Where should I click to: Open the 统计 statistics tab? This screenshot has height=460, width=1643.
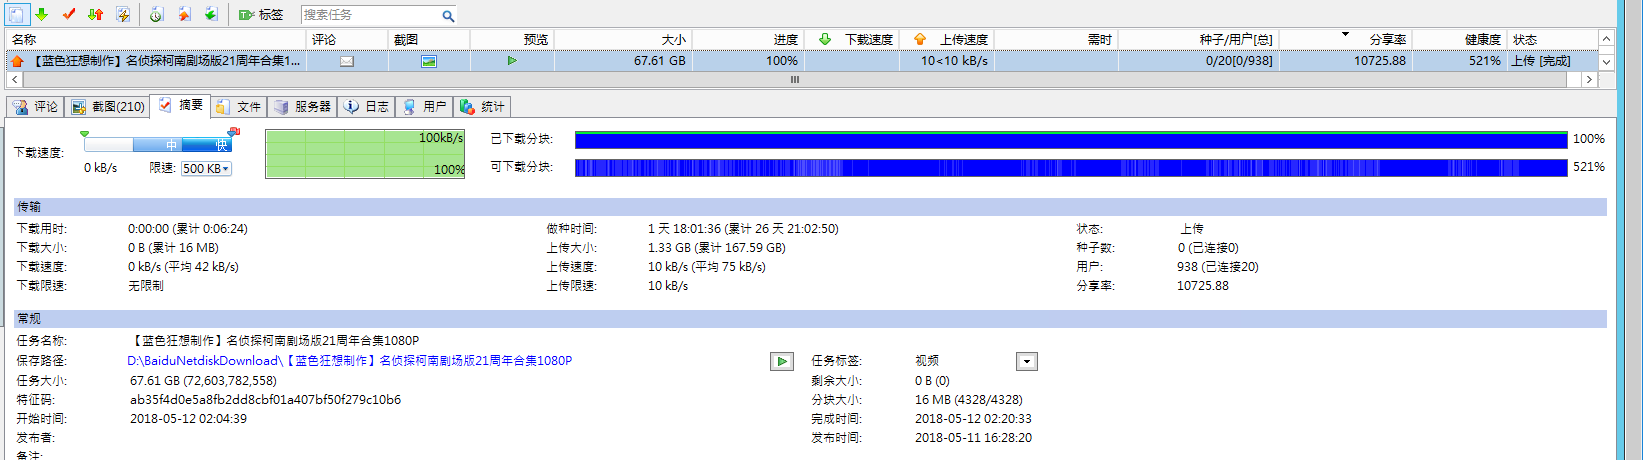pyautogui.click(x=482, y=106)
